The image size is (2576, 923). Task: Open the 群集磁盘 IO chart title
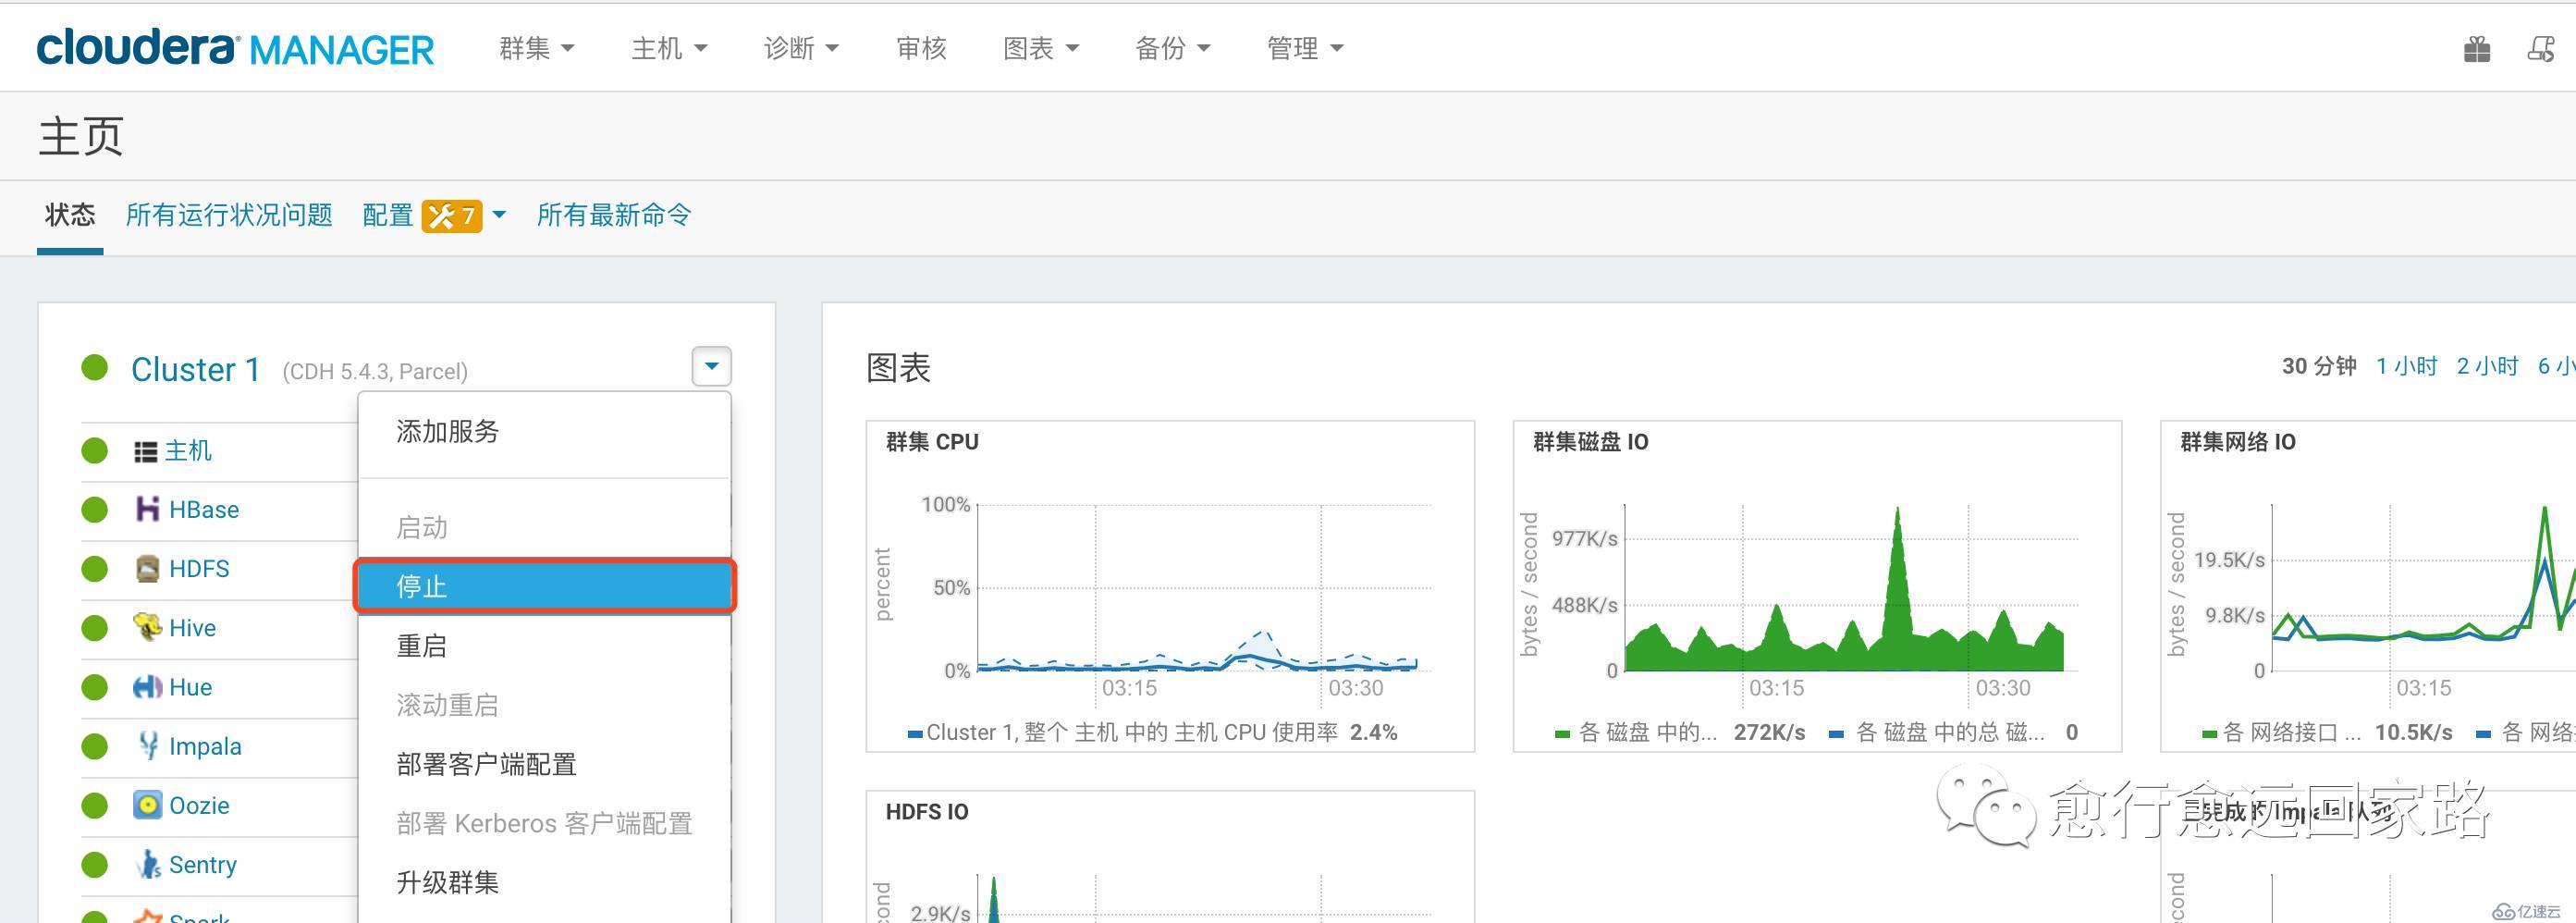(1590, 441)
